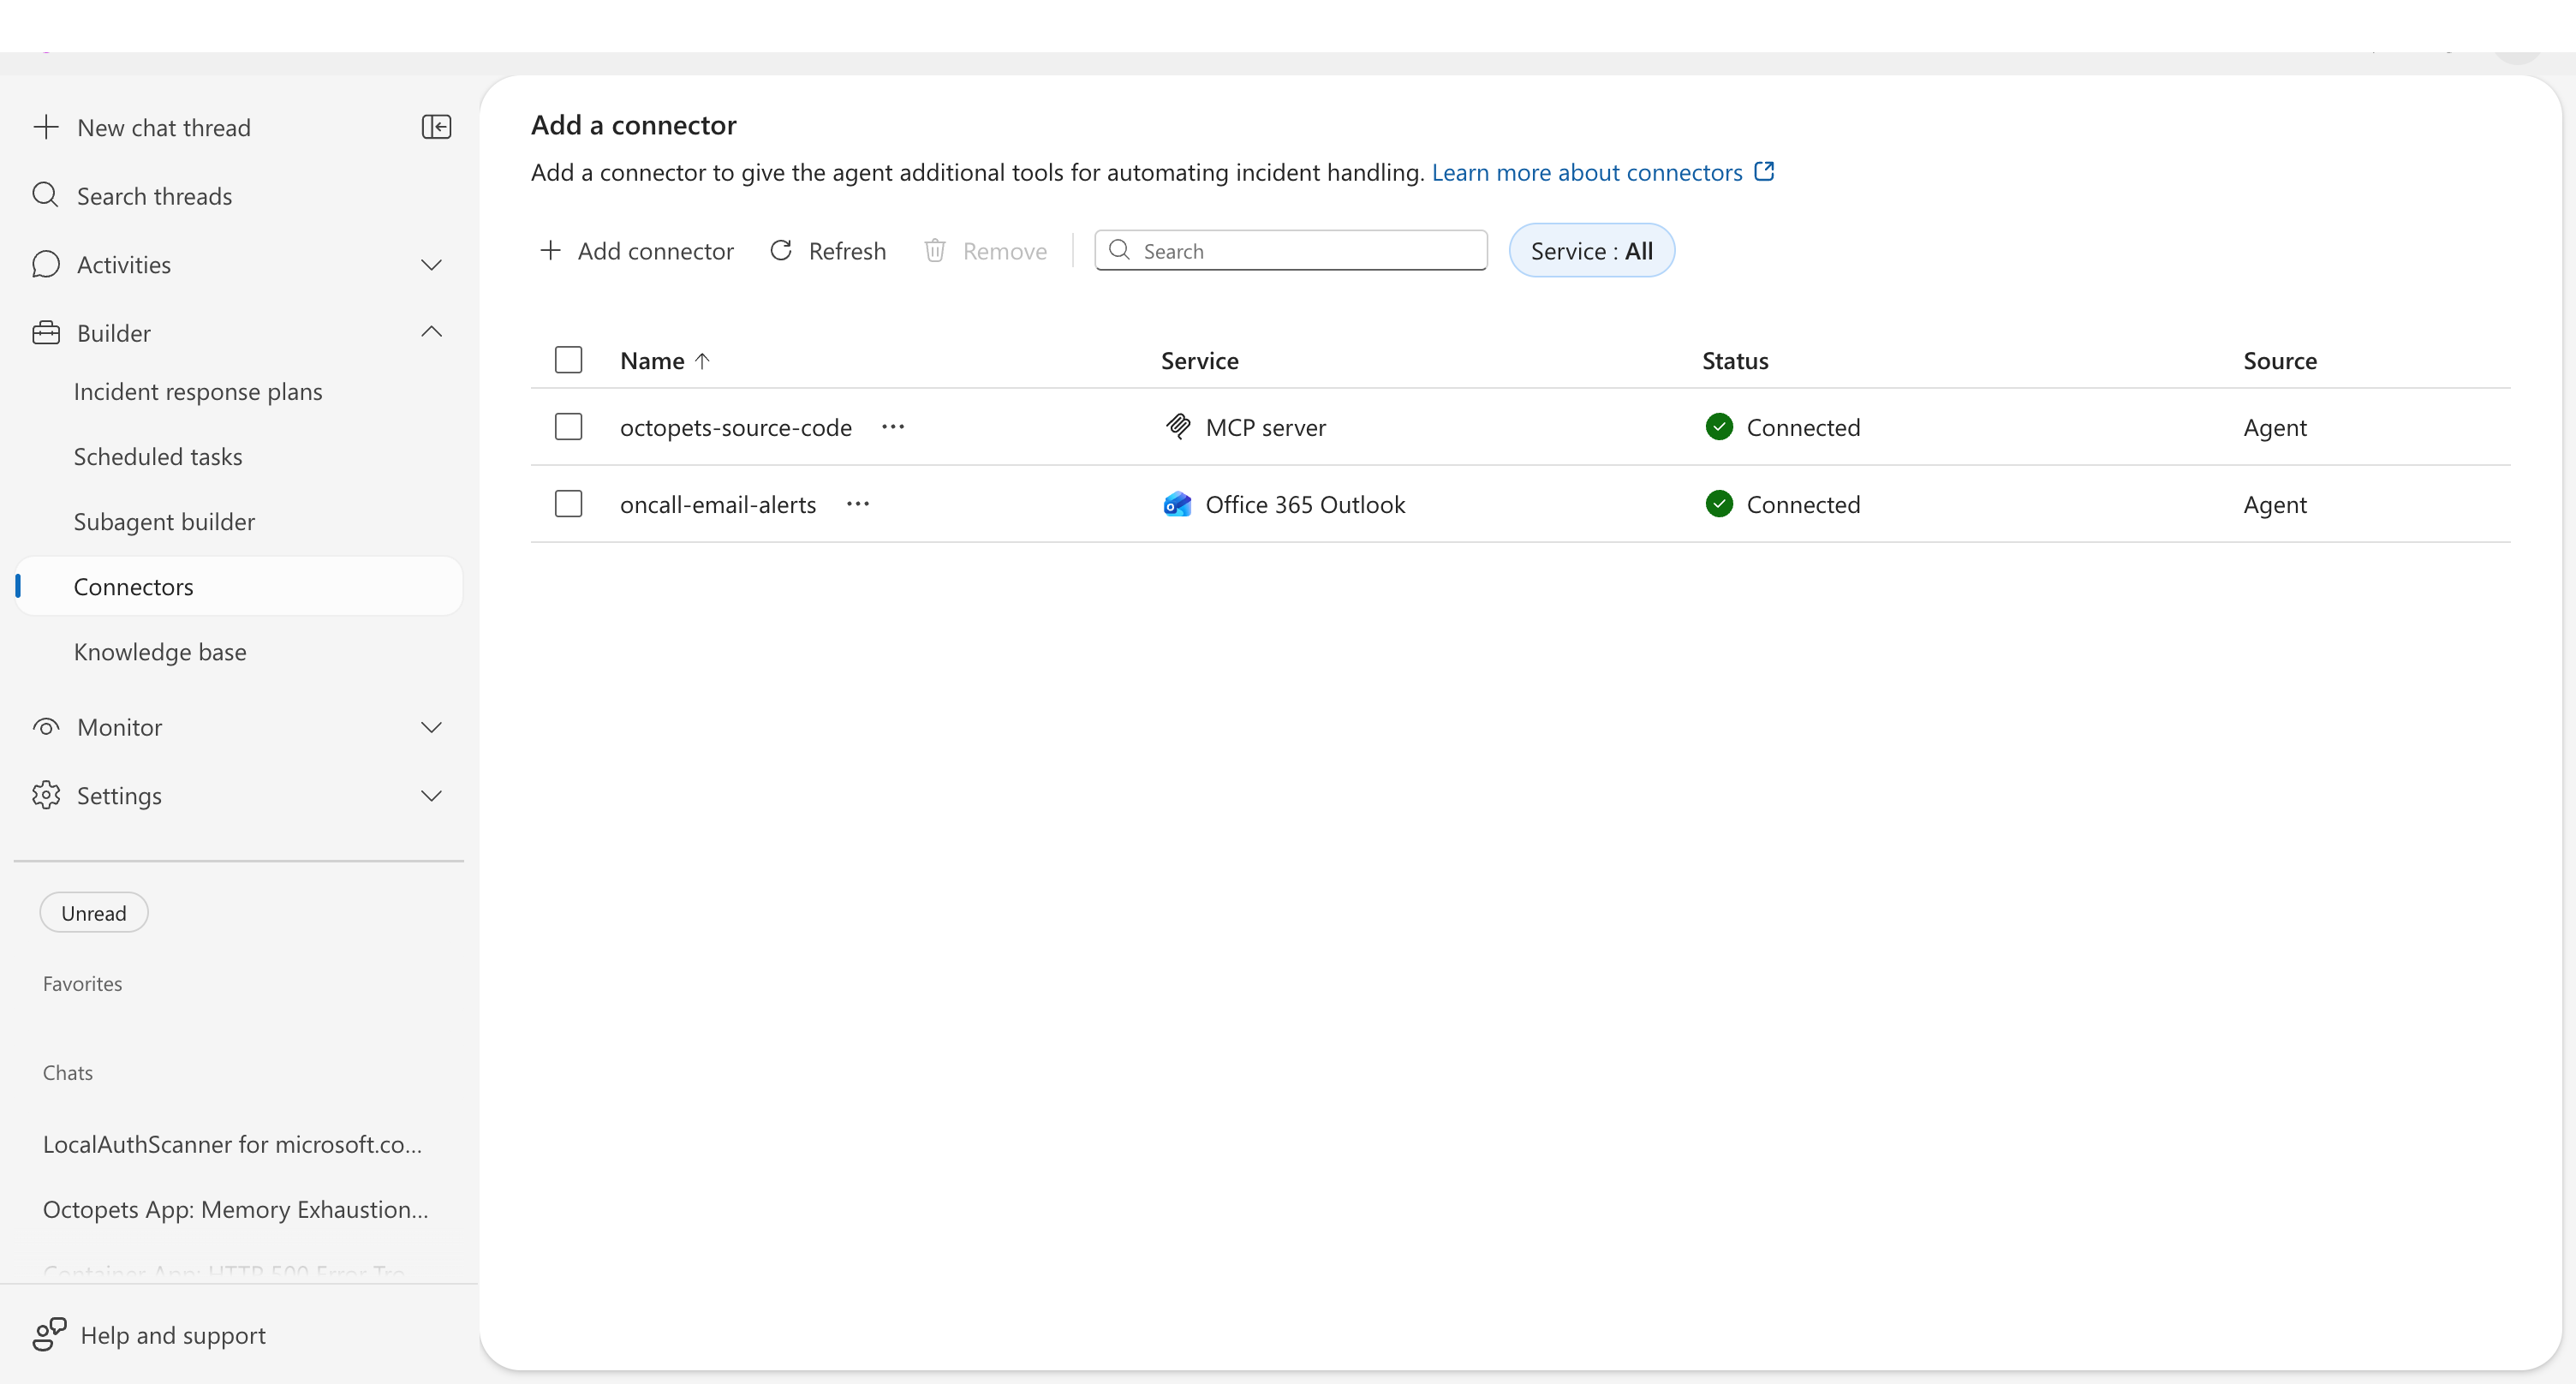Expand the Activities section chevron
Viewport: 2576px width, 1384px height.
[x=431, y=264]
